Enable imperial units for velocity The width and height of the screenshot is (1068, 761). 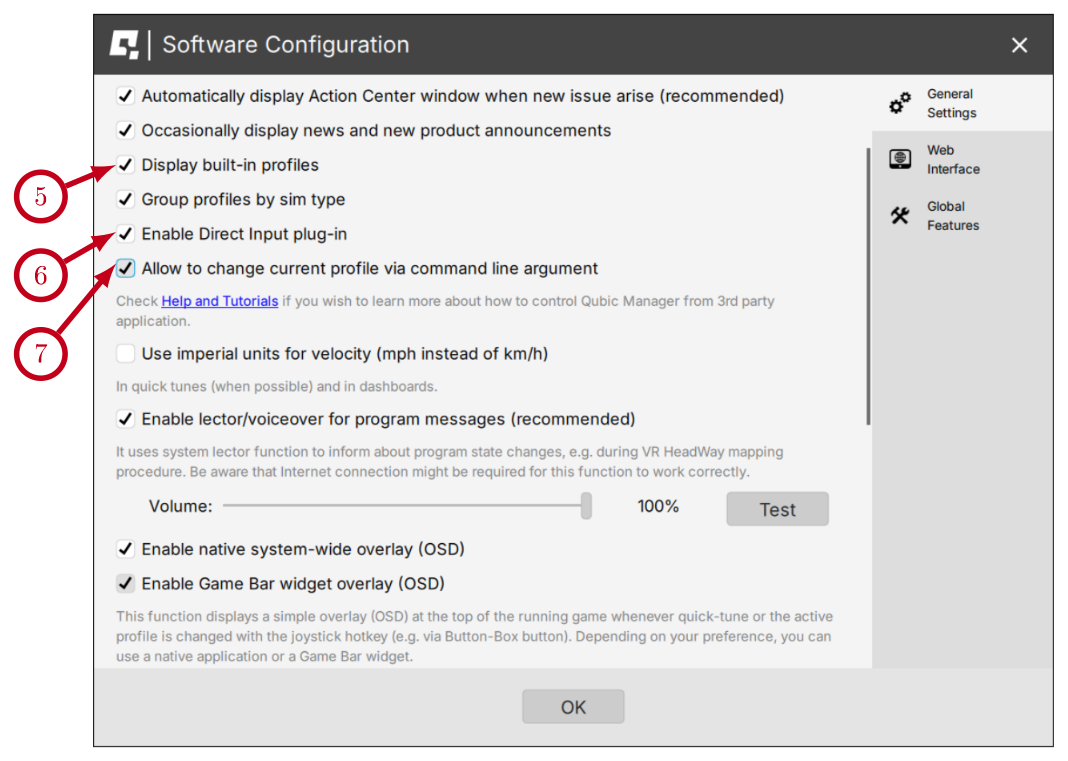pyautogui.click(x=126, y=353)
